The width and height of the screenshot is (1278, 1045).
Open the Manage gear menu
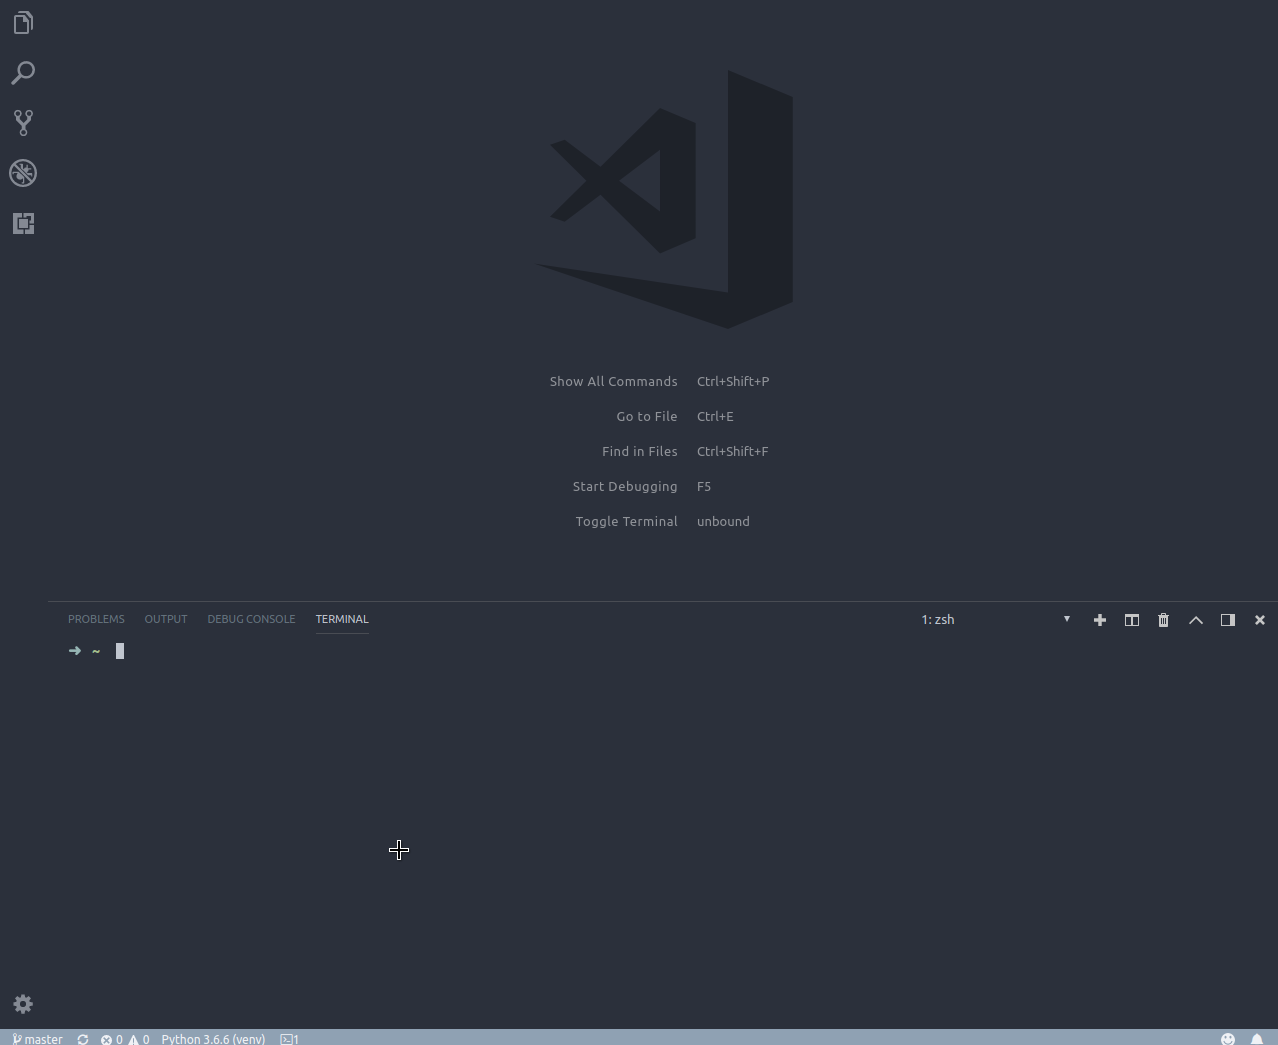coord(23,1004)
